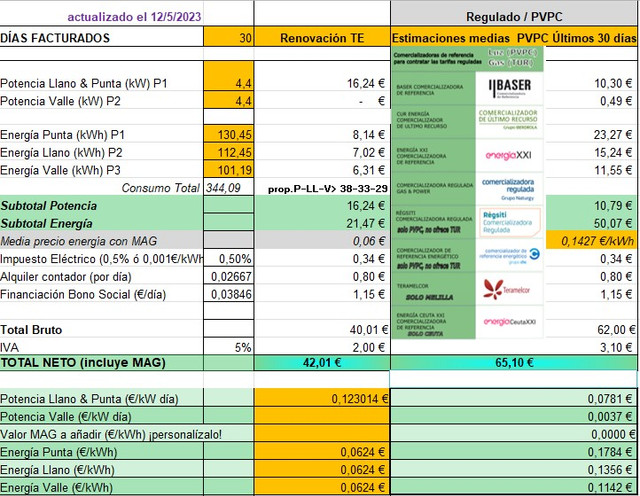The height and width of the screenshot is (496, 640).
Task: Click the PVPC 0,0037 € valley power price
Action: pos(610,416)
